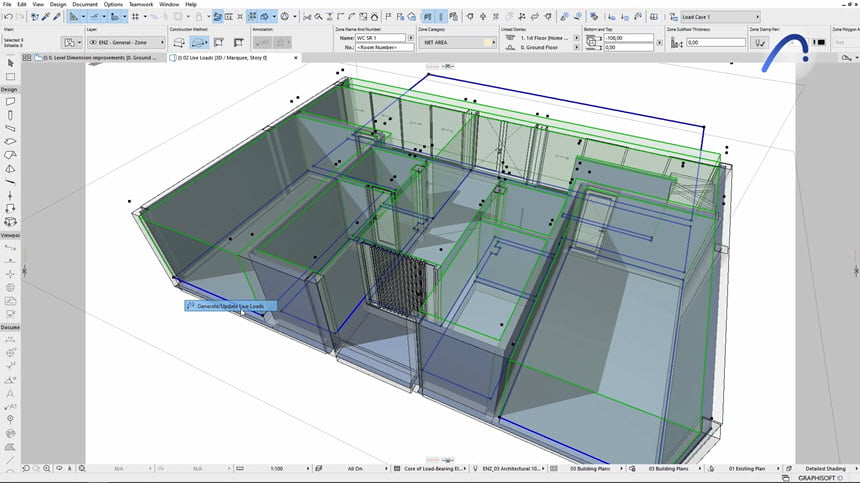This screenshot has height=483, width=860.
Task: Select the Dimension tool in toolbox
Action: click(10, 340)
